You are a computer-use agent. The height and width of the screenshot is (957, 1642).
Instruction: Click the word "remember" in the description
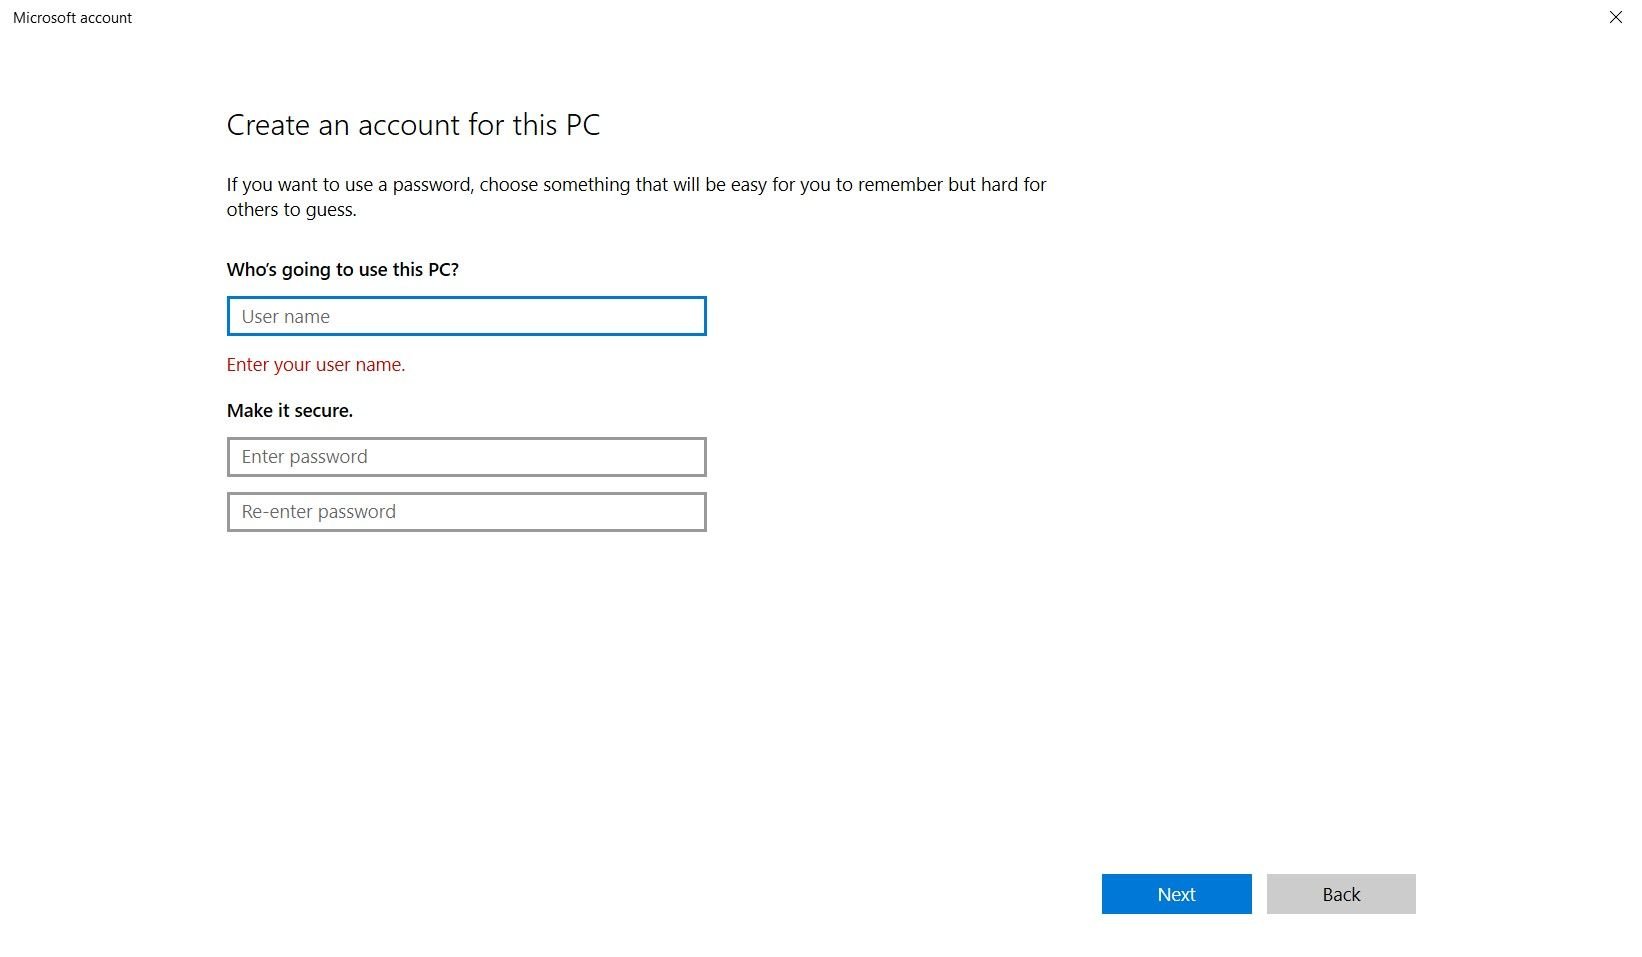[900, 185]
